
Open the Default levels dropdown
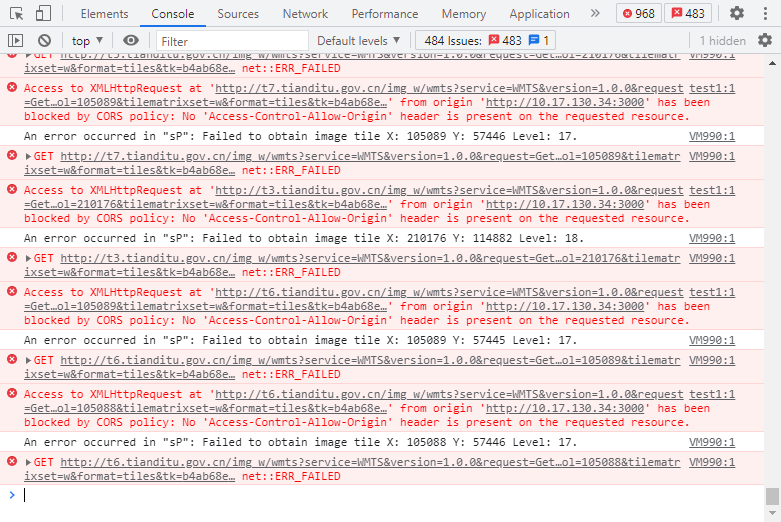tap(359, 41)
